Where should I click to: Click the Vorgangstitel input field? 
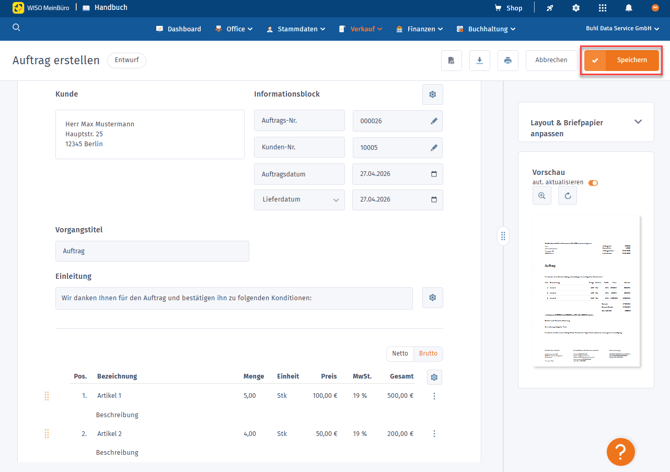(x=152, y=251)
